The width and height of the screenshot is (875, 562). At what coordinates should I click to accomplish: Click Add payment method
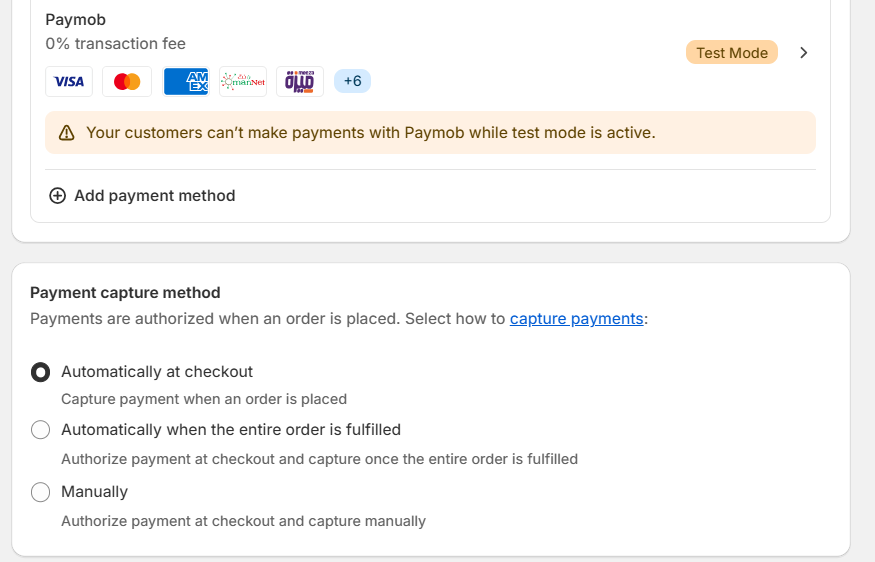click(155, 196)
